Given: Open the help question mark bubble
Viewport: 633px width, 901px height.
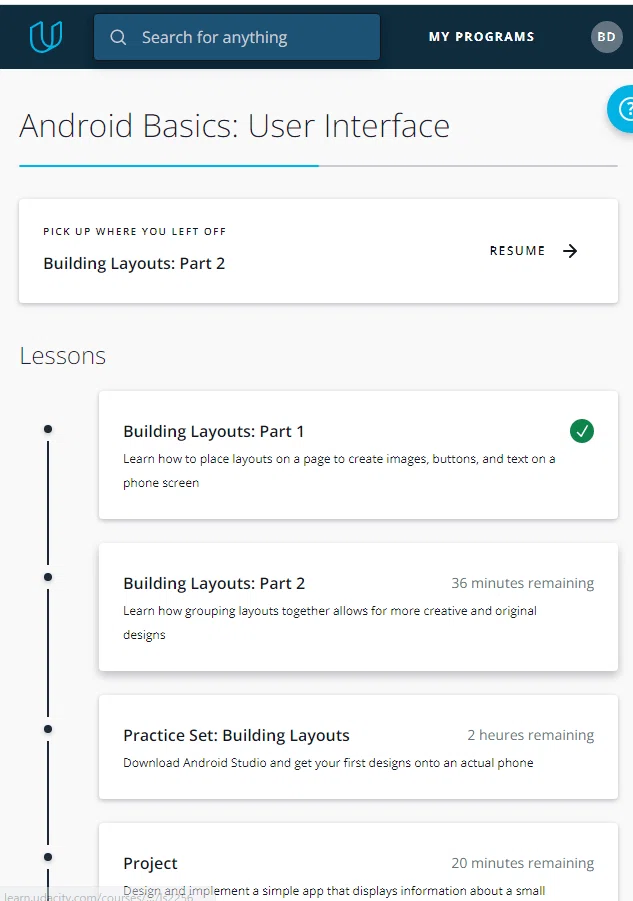Looking at the screenshot, I should tap(622, 109).
